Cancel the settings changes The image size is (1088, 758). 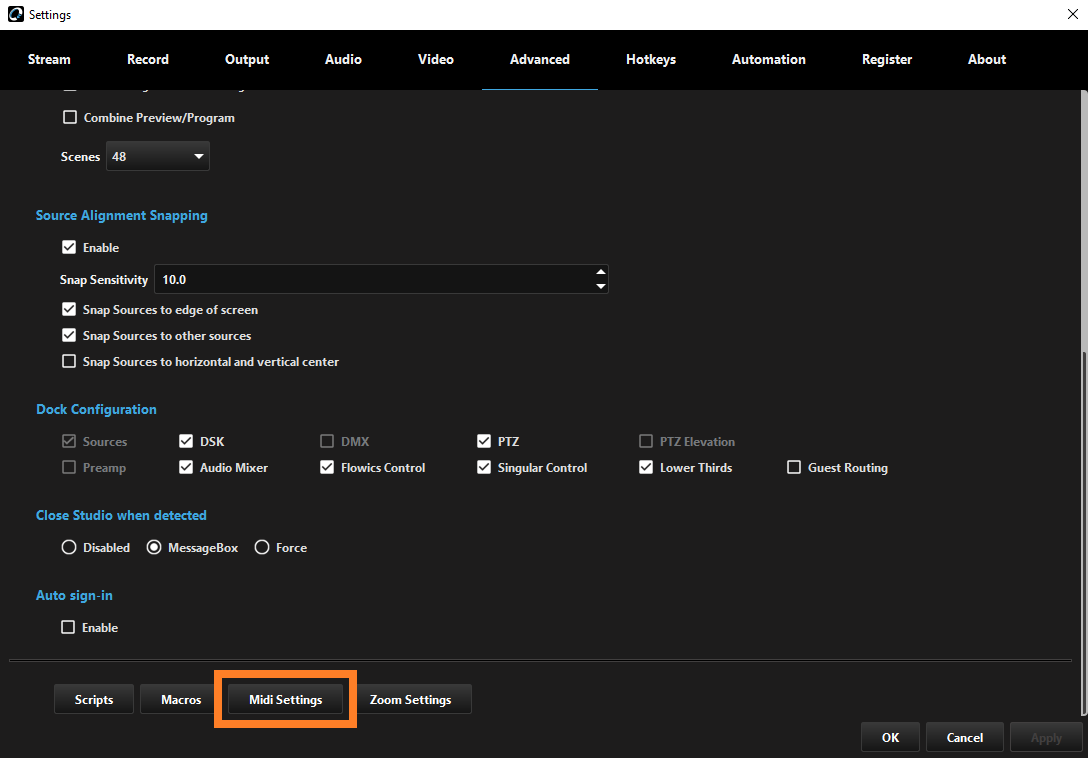964,737
